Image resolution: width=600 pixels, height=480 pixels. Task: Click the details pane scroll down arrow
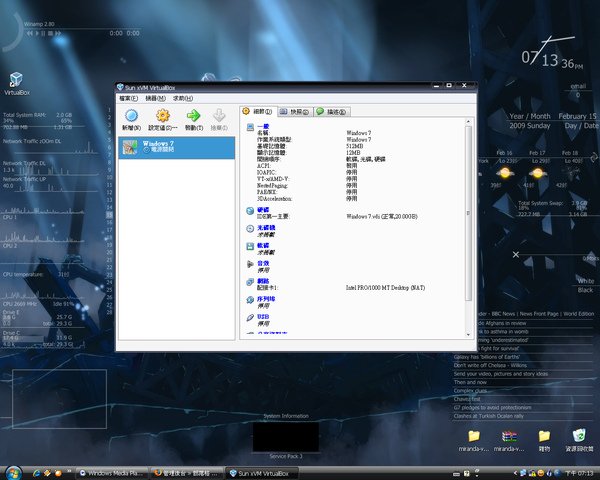[468, 335]
